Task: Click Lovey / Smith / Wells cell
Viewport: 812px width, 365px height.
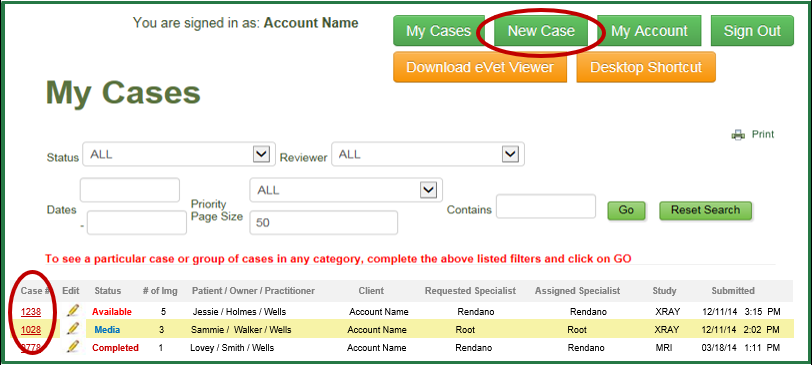Action: [232, 348]
